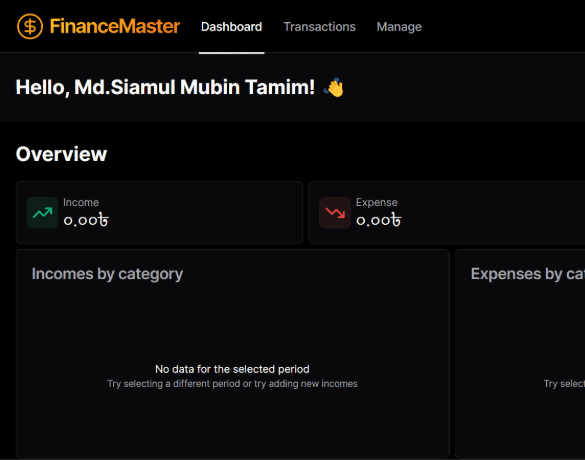Select the Income label in overview card
The width and height of the screenshot is (585, 460).
[81, 202]
